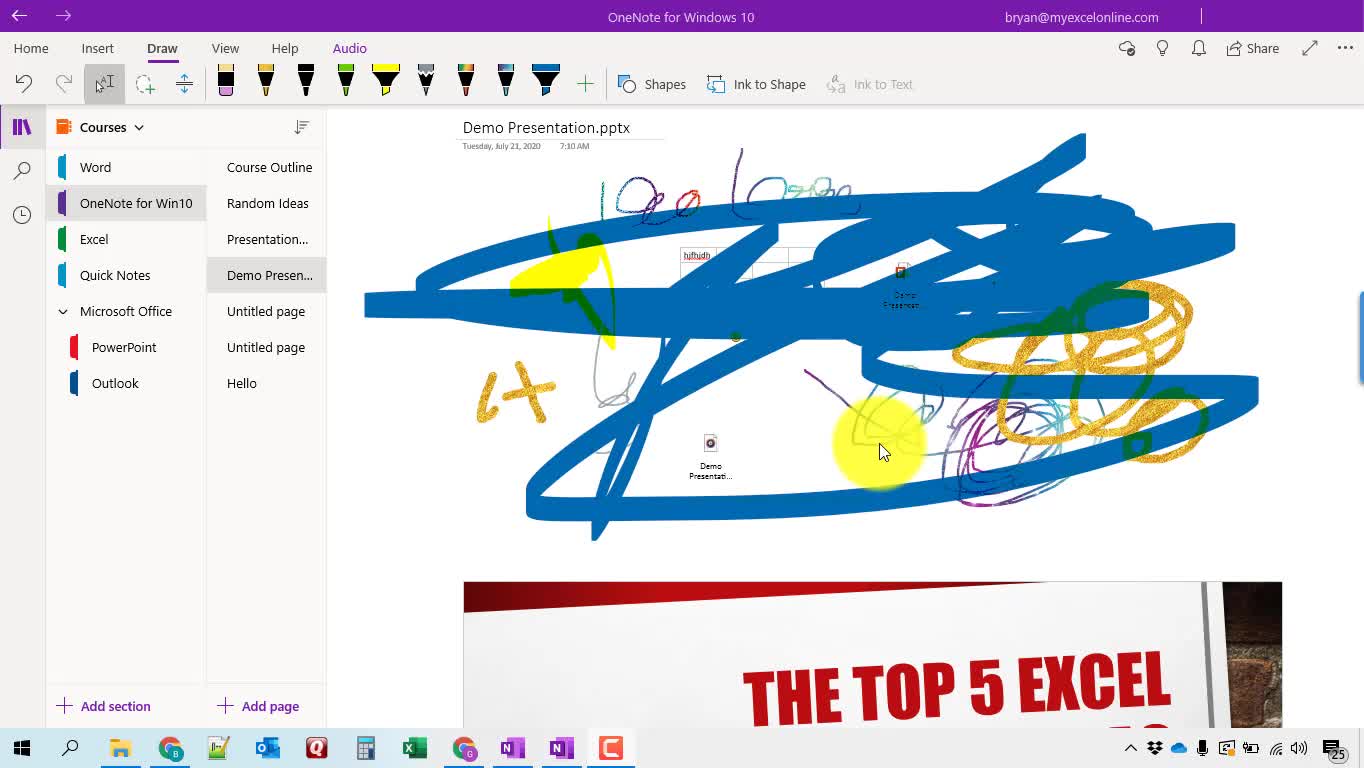1364x768 pixels.
Task: Toggle the select objects or type text tool
Action: coord(105,85)
